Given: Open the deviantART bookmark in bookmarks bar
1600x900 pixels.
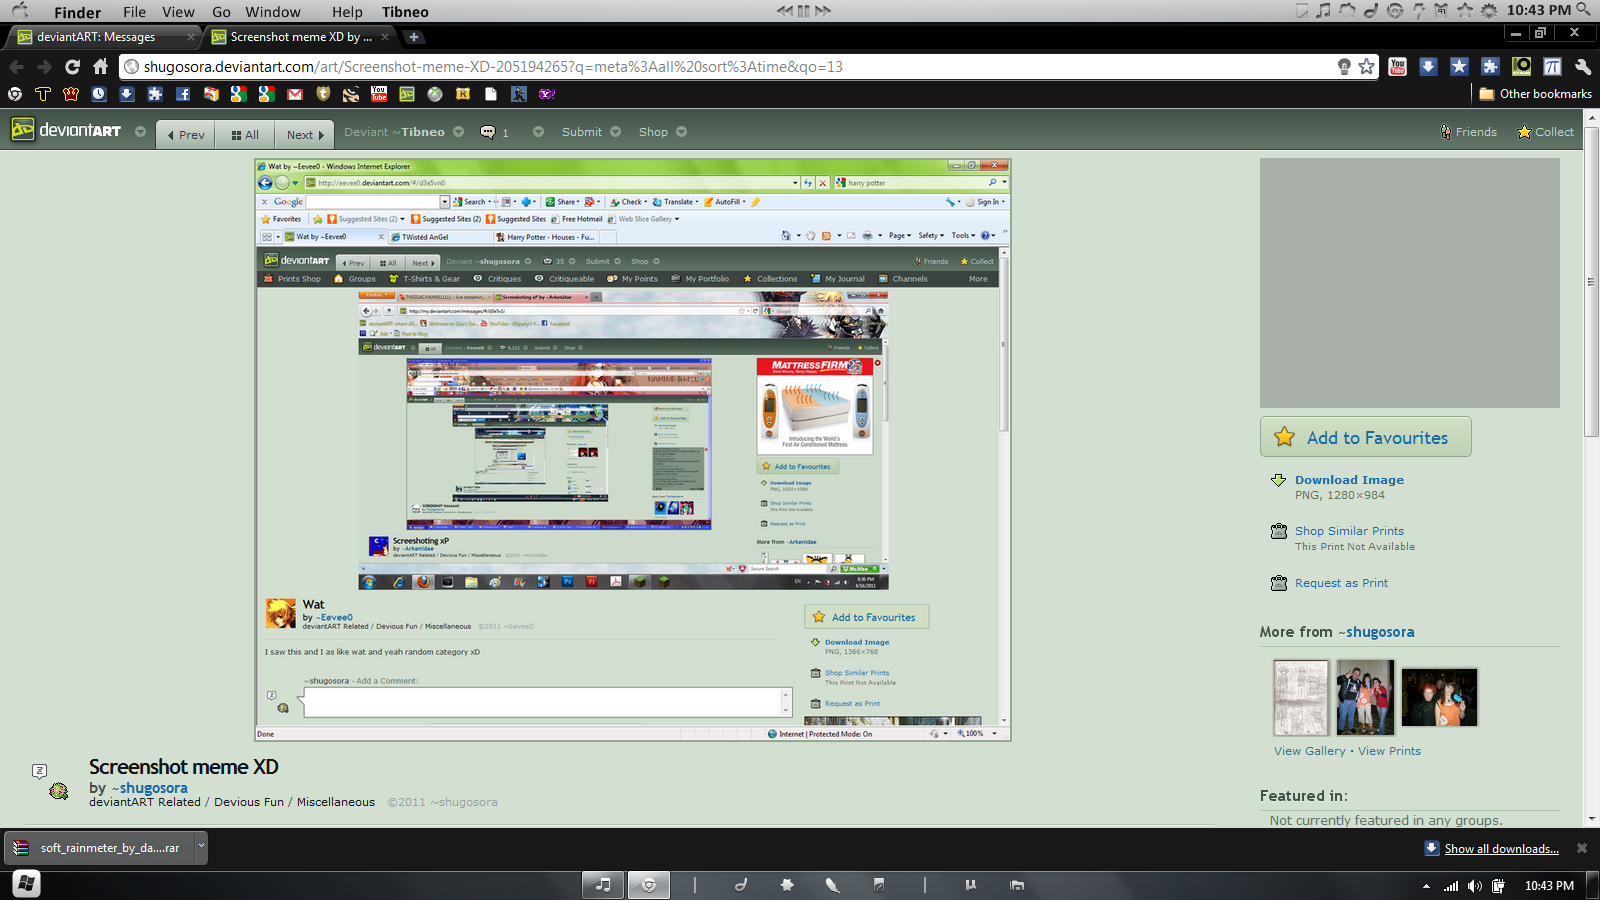Looking at the screenshot, I should 407,94.
